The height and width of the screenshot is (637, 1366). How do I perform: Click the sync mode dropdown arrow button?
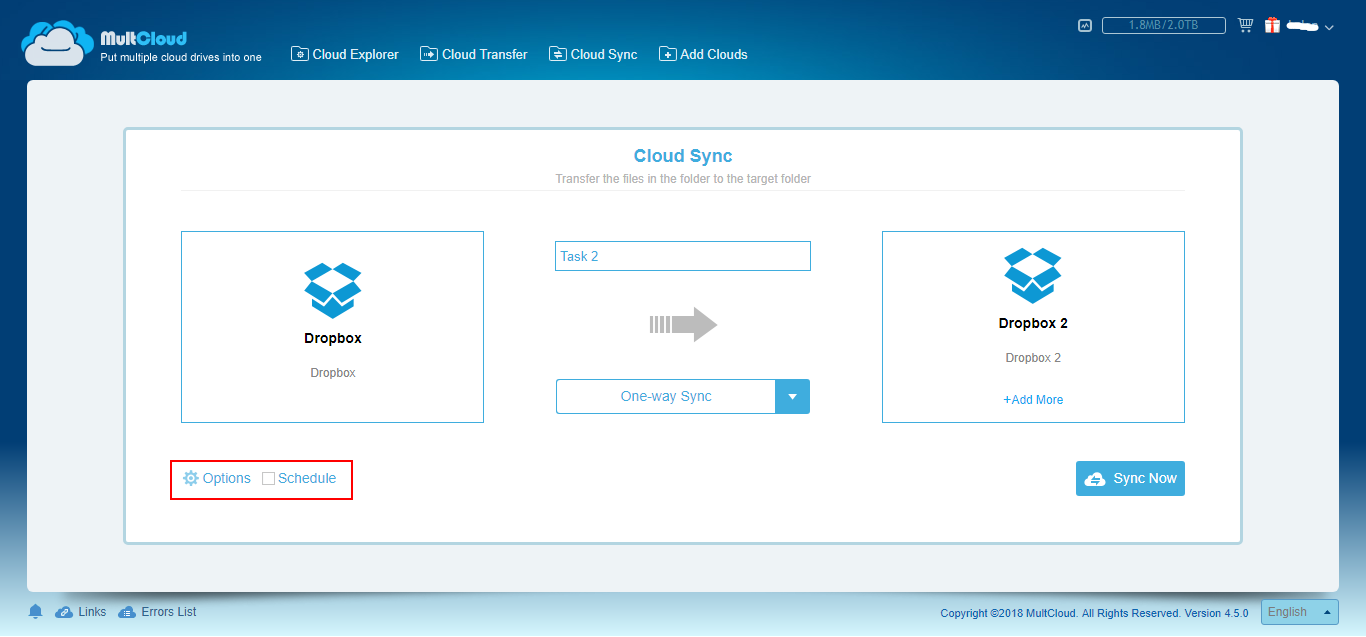(x=792, y=396)
